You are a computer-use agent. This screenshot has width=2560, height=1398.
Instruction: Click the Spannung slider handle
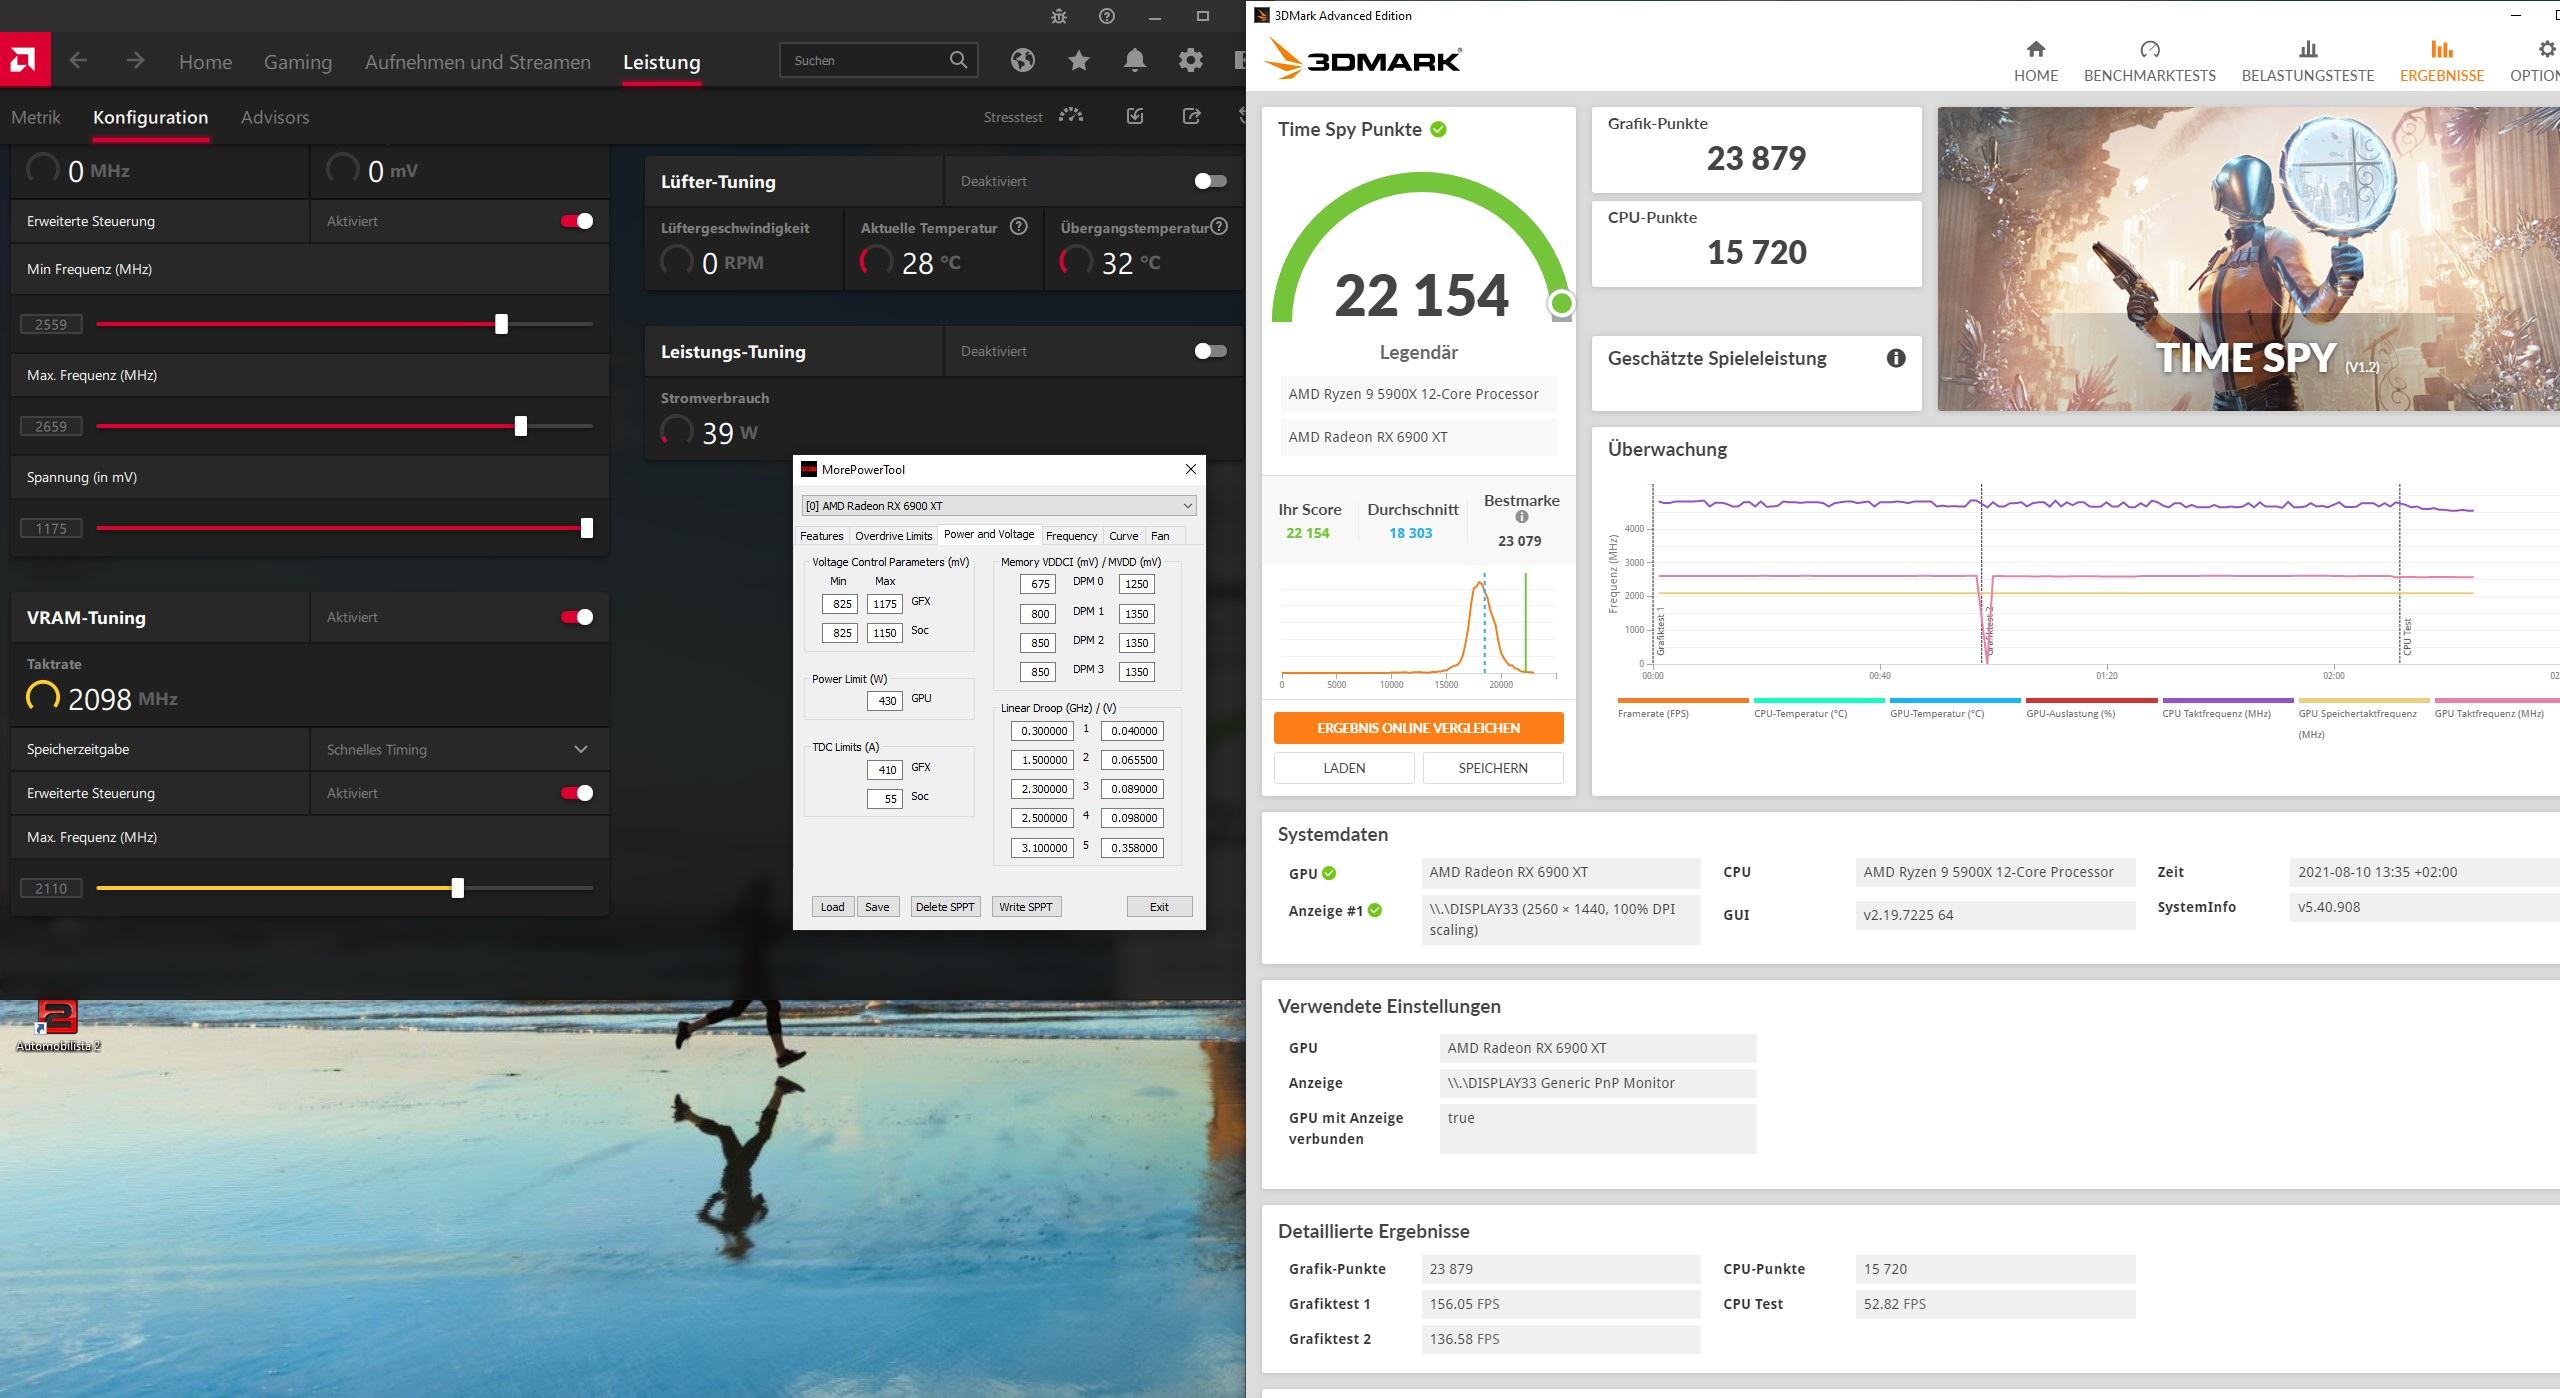click(587, 528)
